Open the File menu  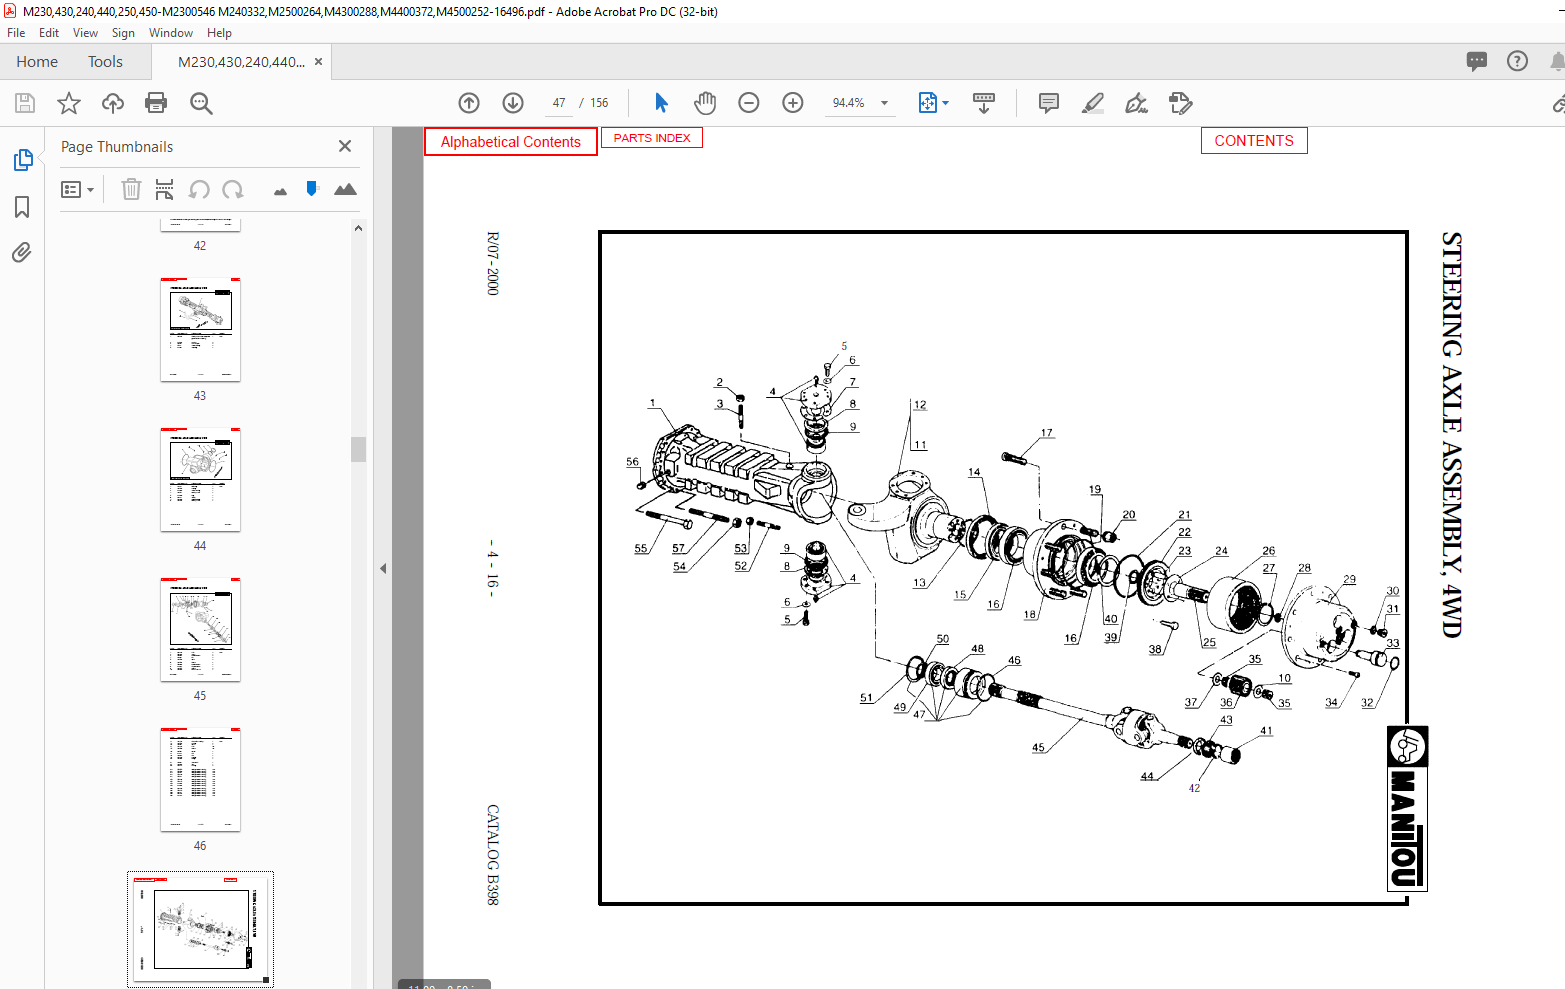point(17,33)
